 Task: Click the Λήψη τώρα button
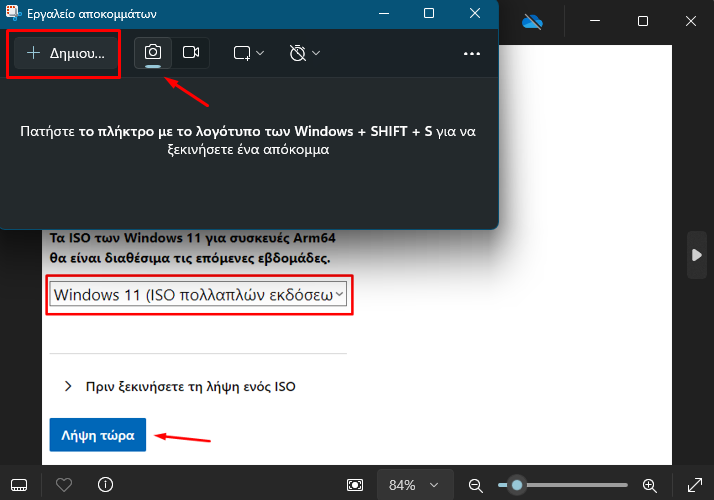(x=98, y=435)
